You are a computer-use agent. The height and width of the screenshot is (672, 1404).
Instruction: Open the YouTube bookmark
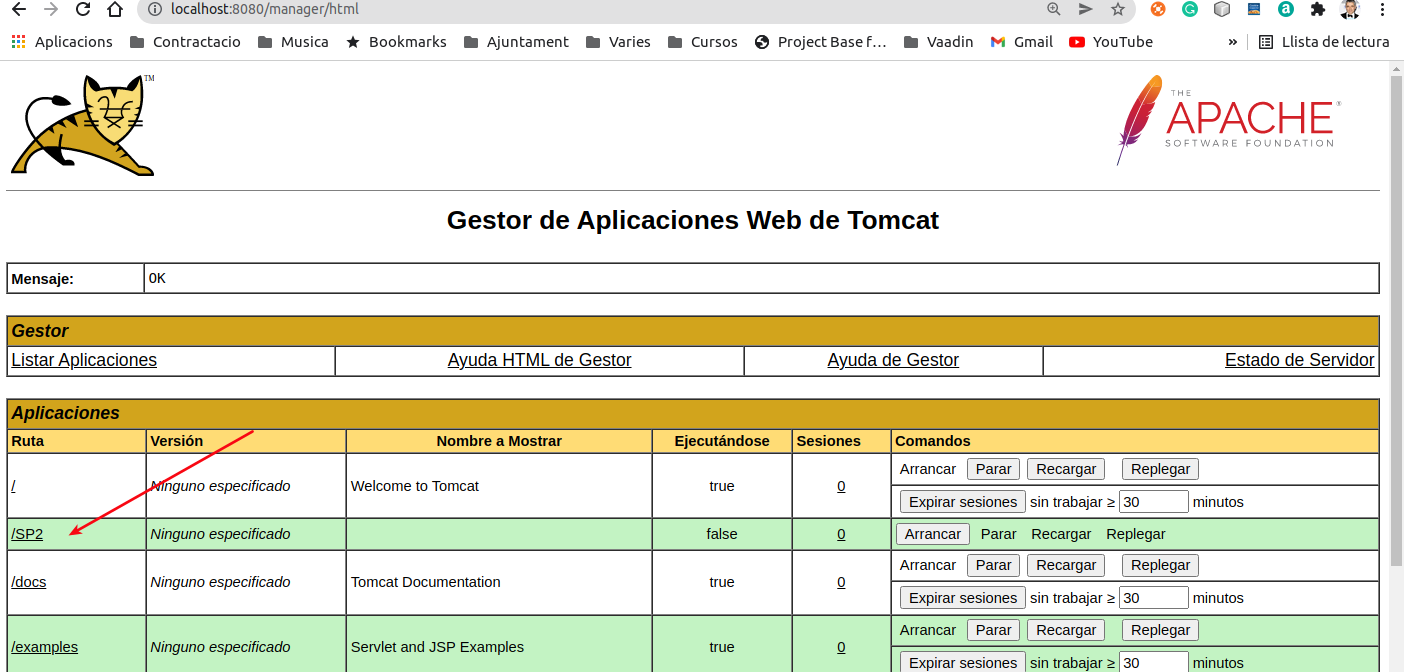click(x=1111, y=42)
